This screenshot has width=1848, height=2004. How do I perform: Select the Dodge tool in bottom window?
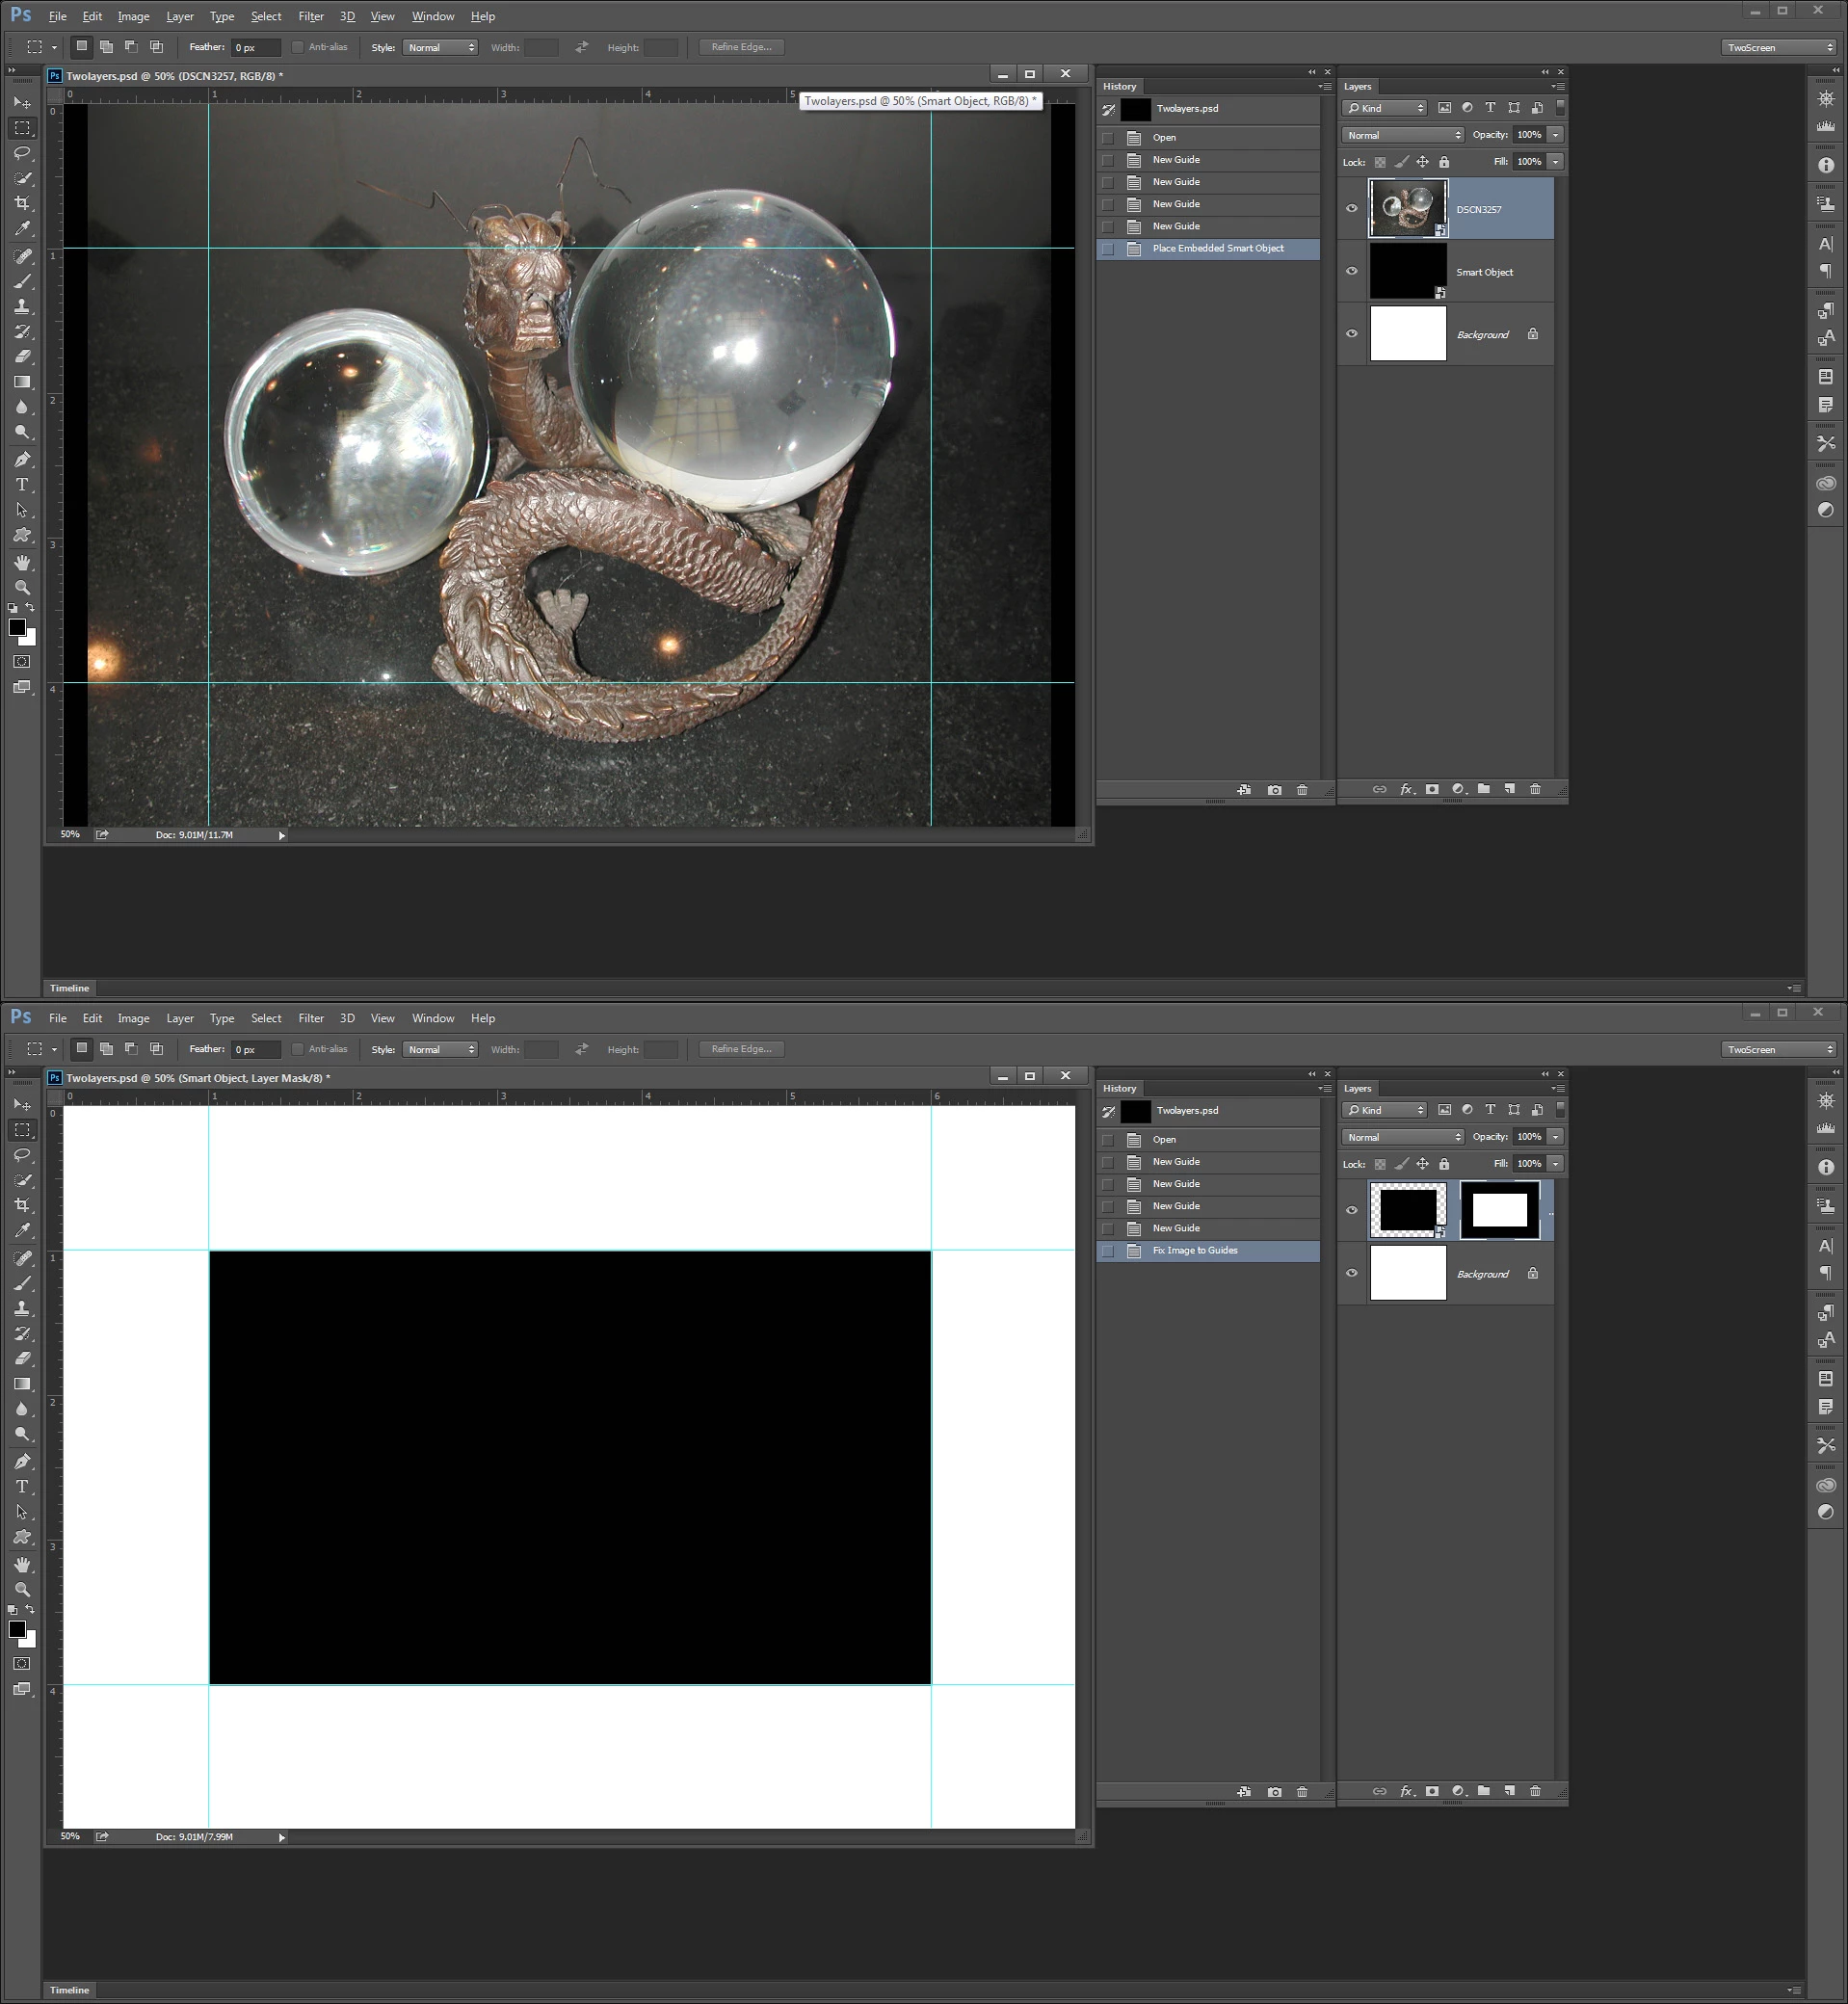(22, 1435)
